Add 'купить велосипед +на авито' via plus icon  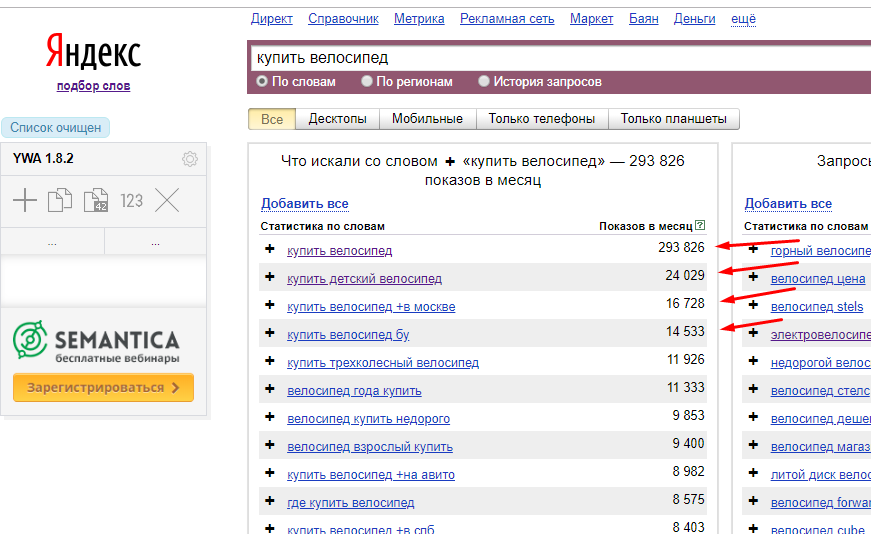270,472
